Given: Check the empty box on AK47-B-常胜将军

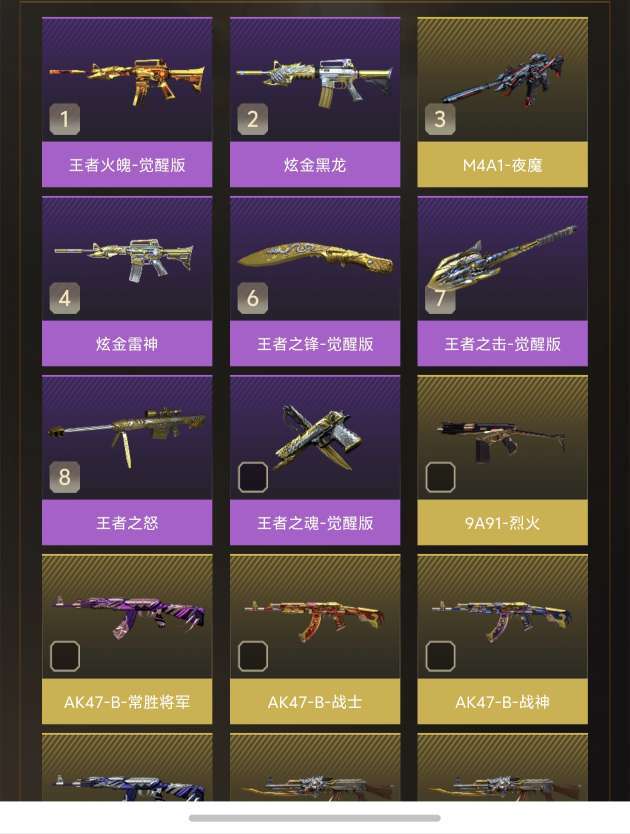Looking at the screenshot, I should [x=65, y=656].
